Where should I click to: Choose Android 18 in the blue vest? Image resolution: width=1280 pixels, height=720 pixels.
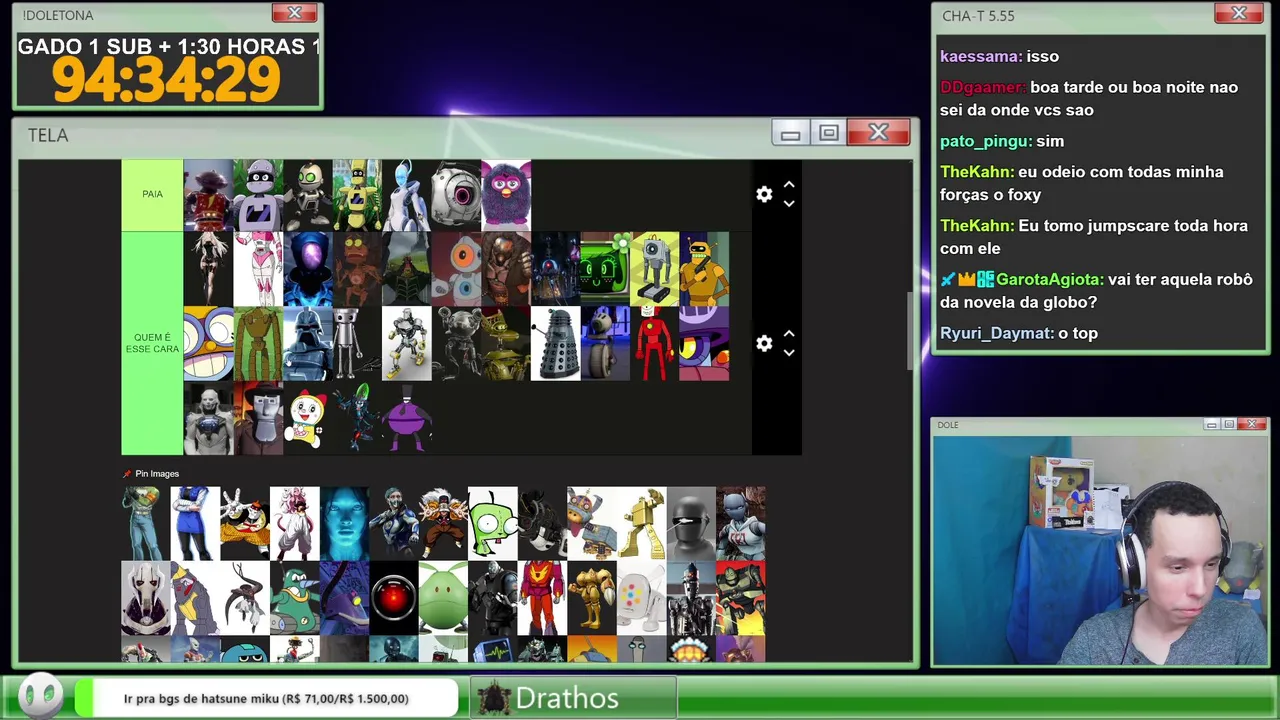pos(195,524)
